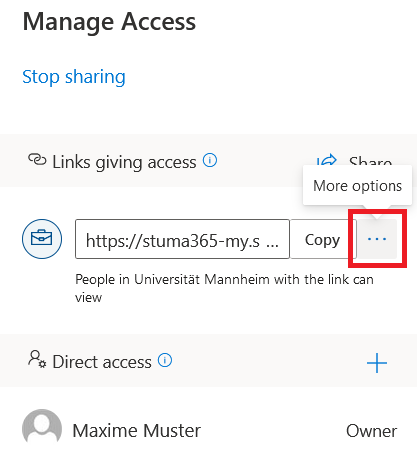Screen dimensions: 417x461
Task: Click the Owner role label
Action: [x=371, y=431]
